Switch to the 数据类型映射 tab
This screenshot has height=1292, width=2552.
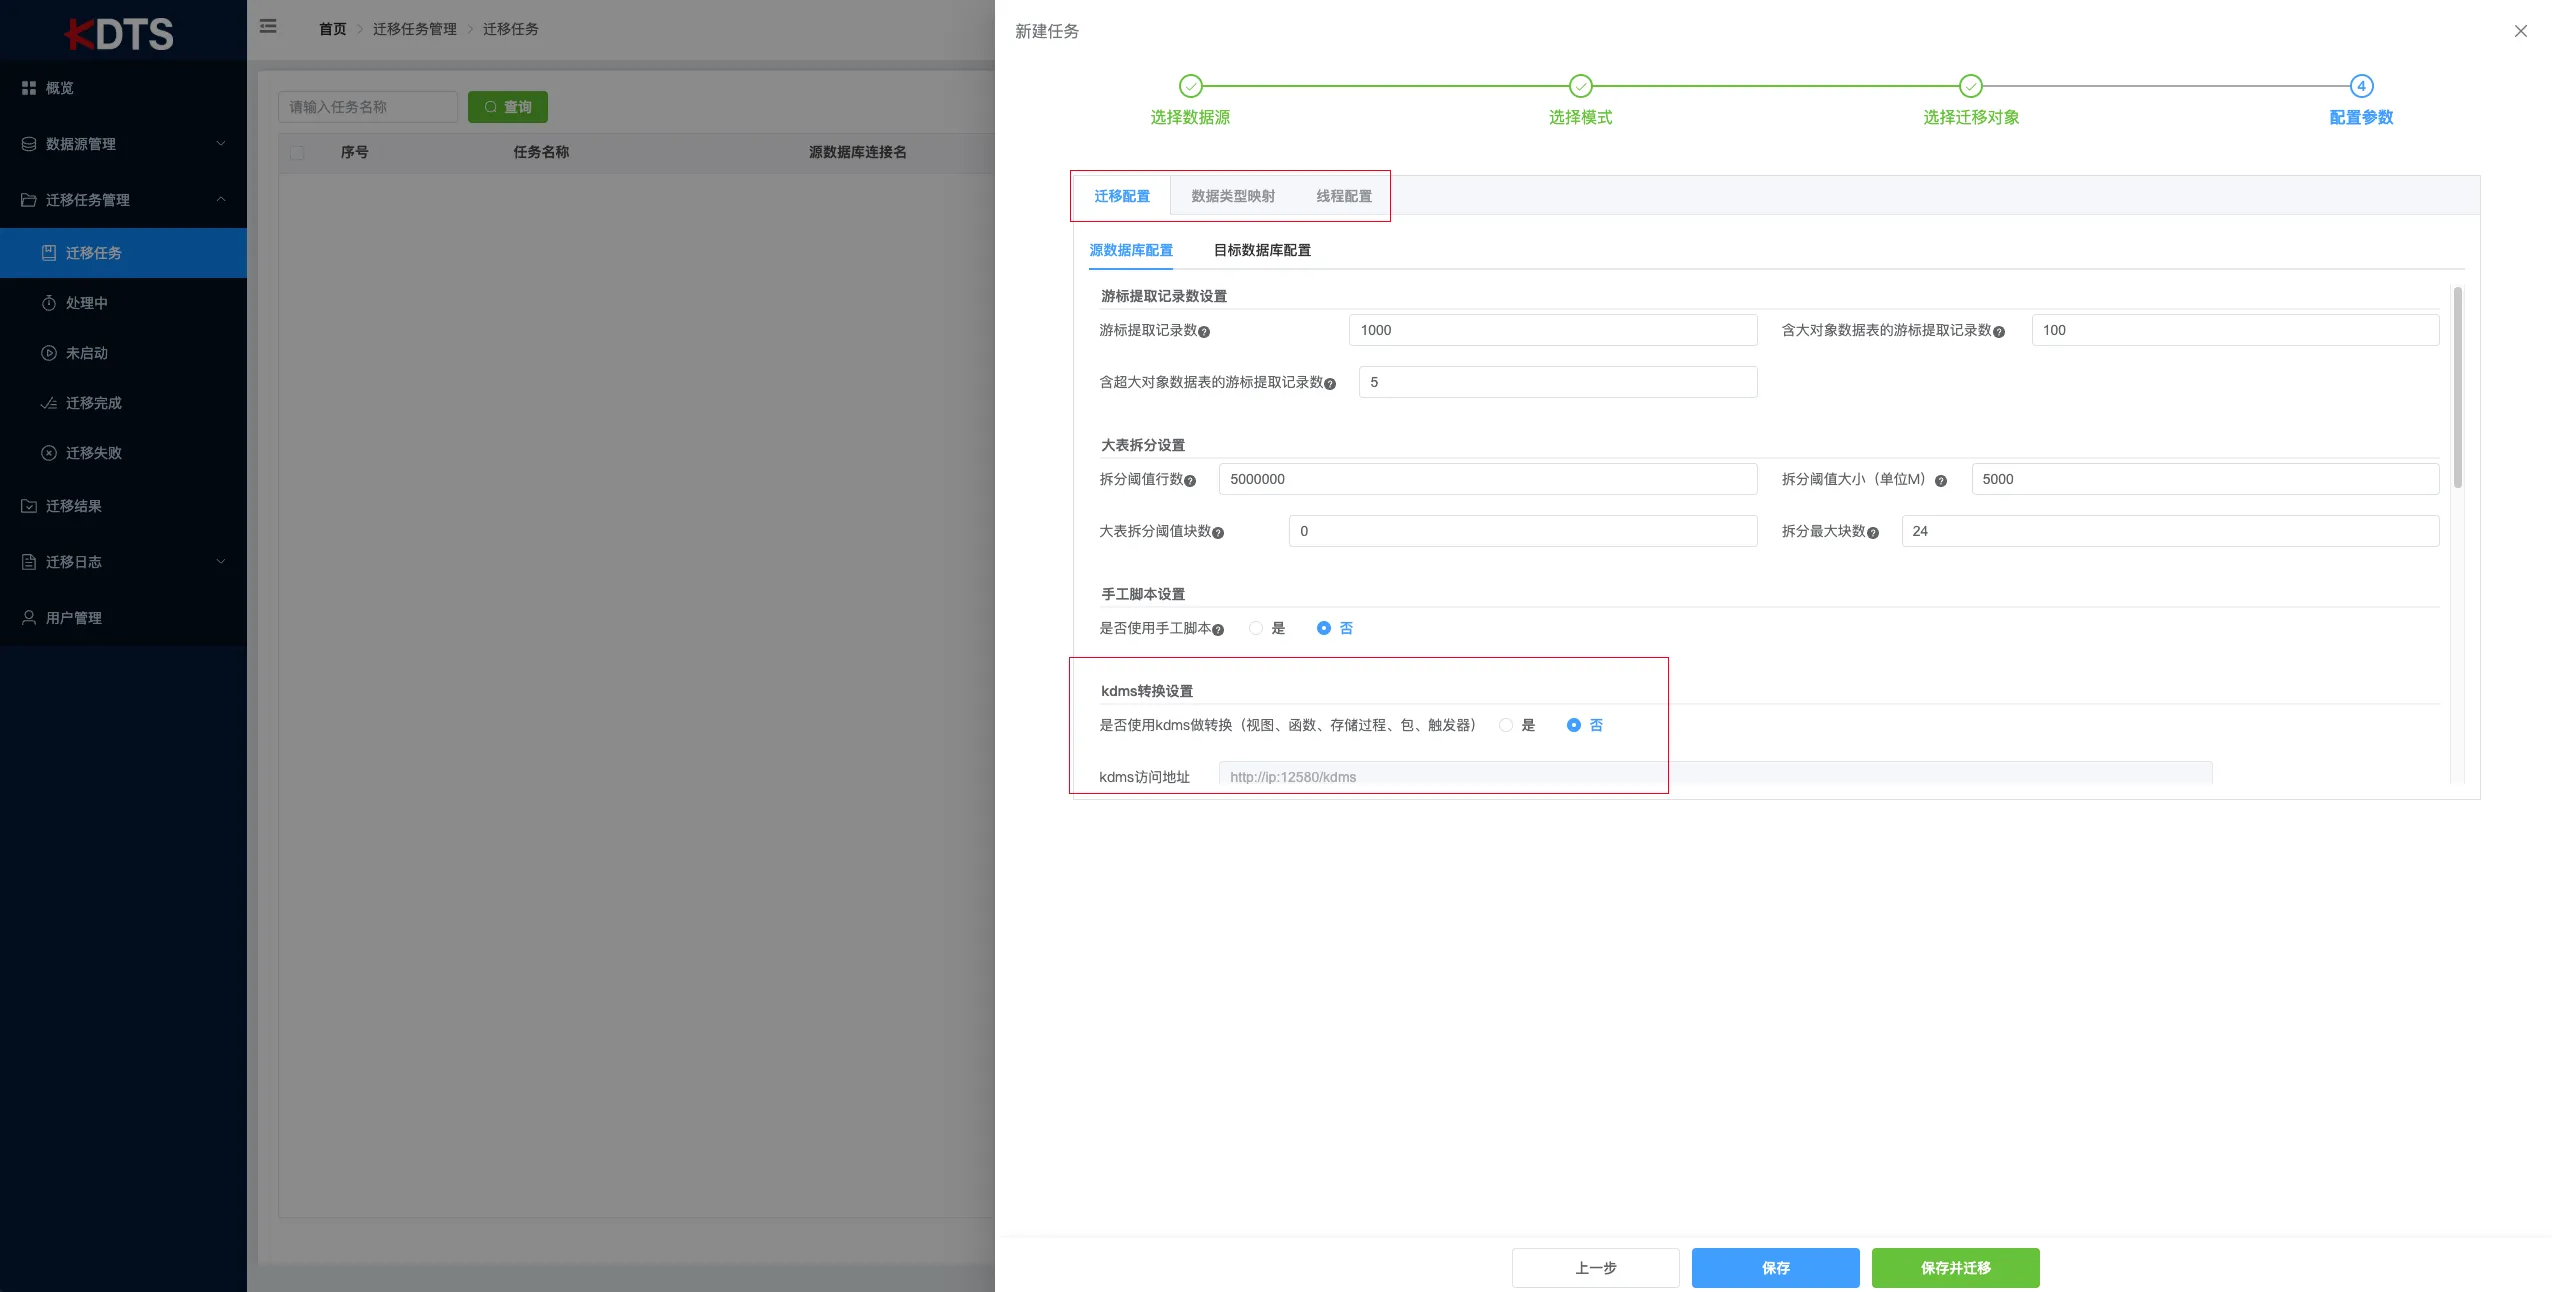[1232, 195]
